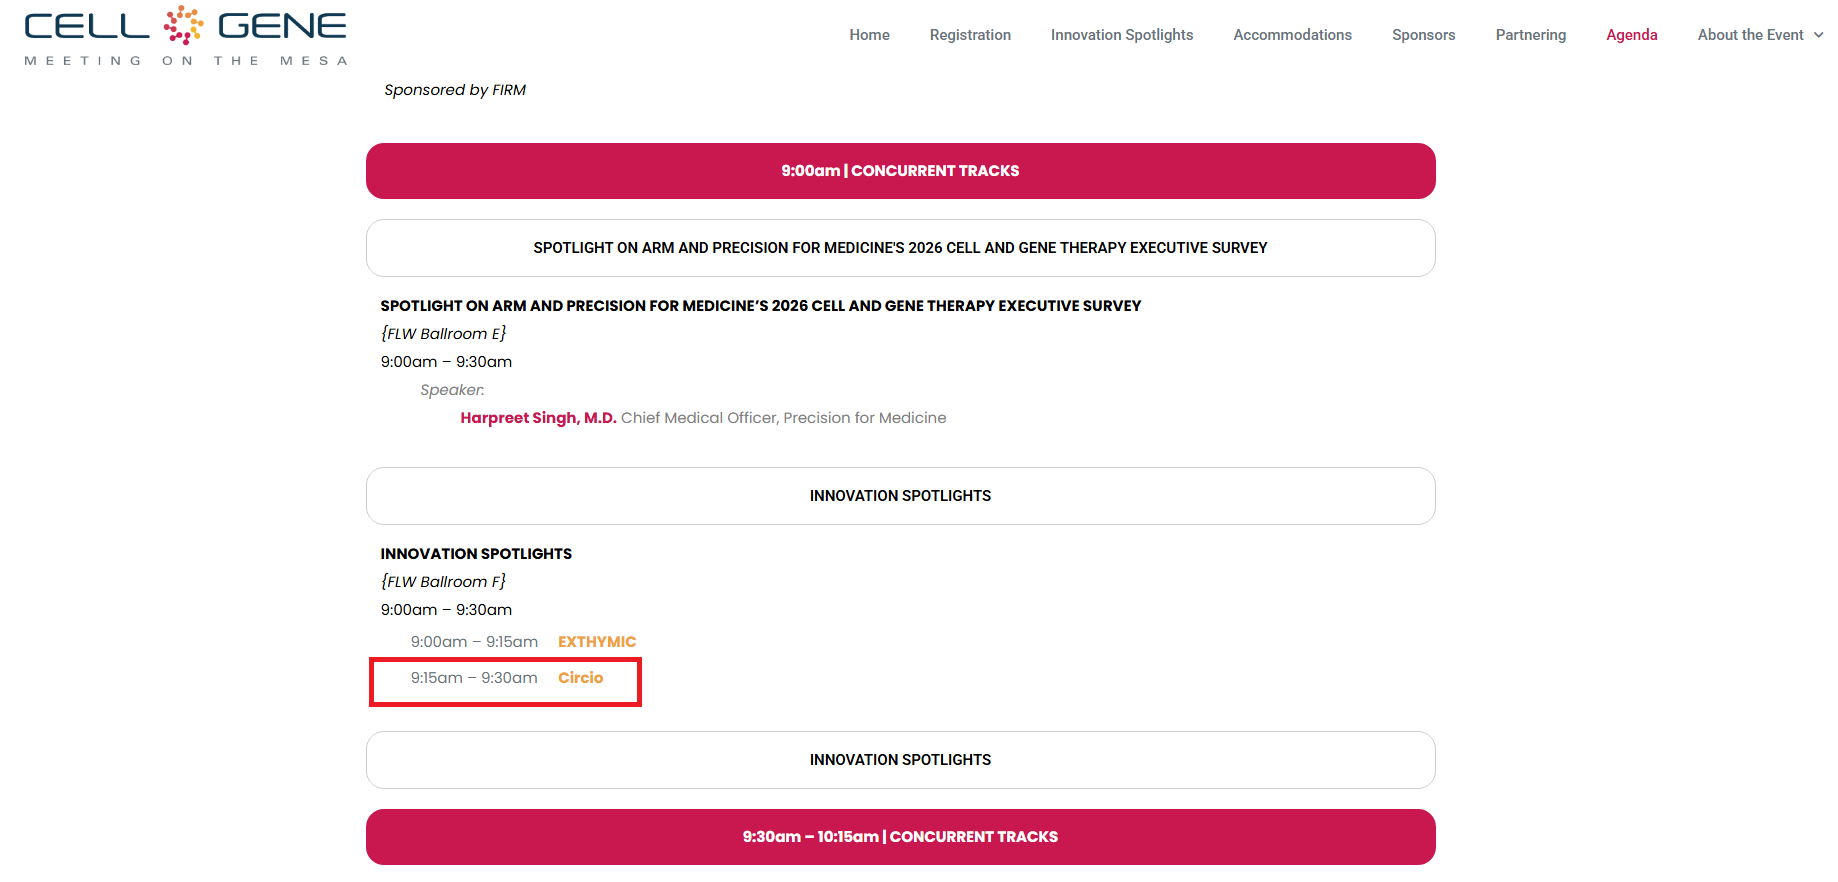Viewport: 1838px width, 882px height.
Task: Go to the Registration page
Action: coord(970,35)
